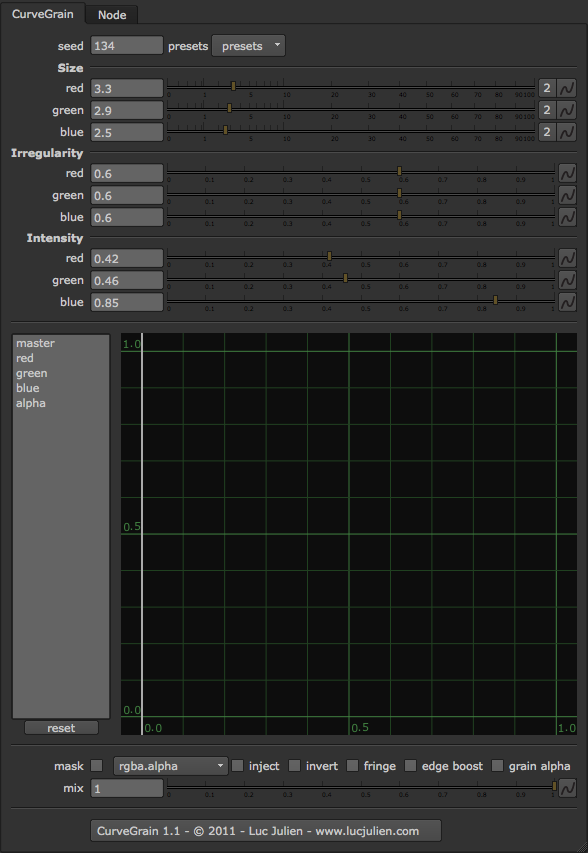Switch to the CurveGrain tab
588x853 pixels.
point(42,14)
